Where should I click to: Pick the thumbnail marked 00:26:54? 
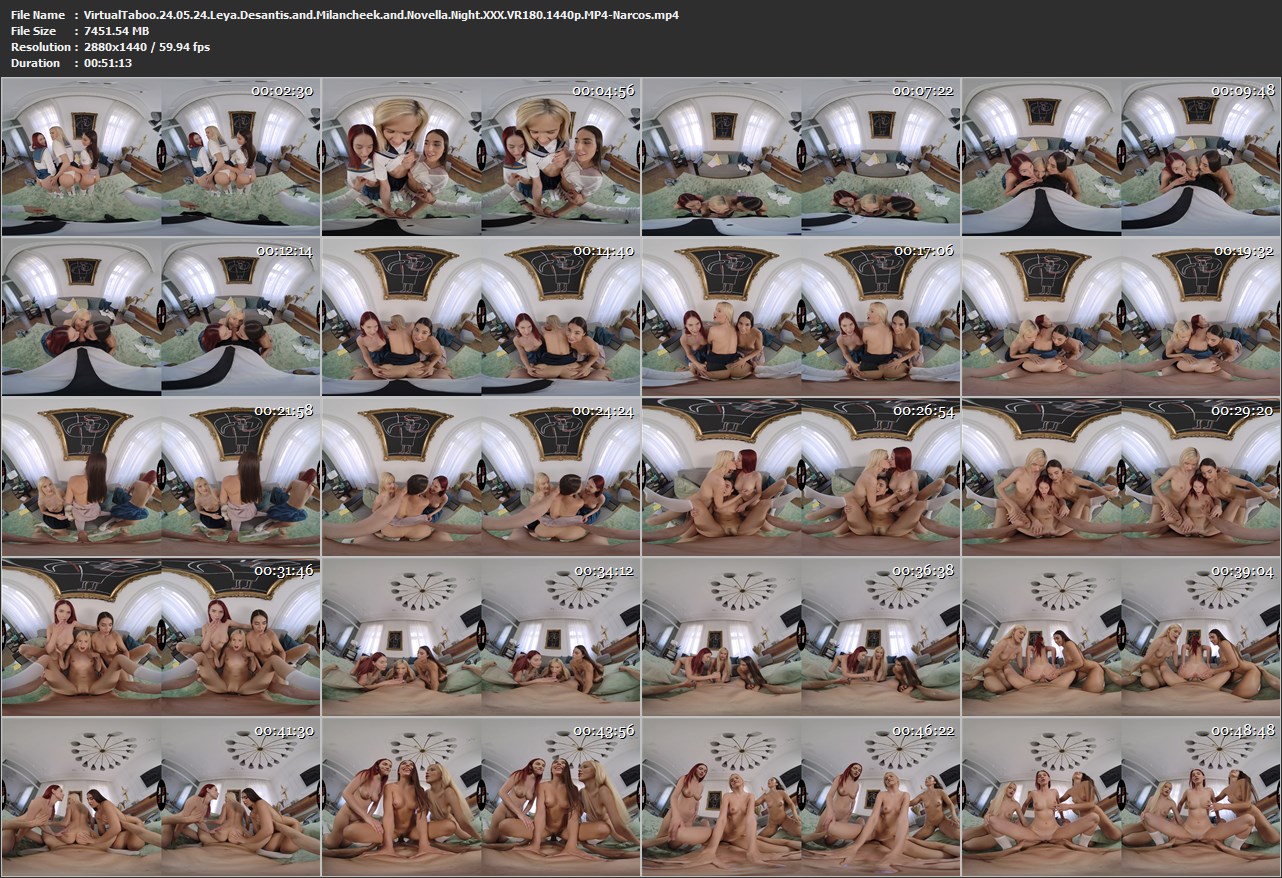(801, 476)
